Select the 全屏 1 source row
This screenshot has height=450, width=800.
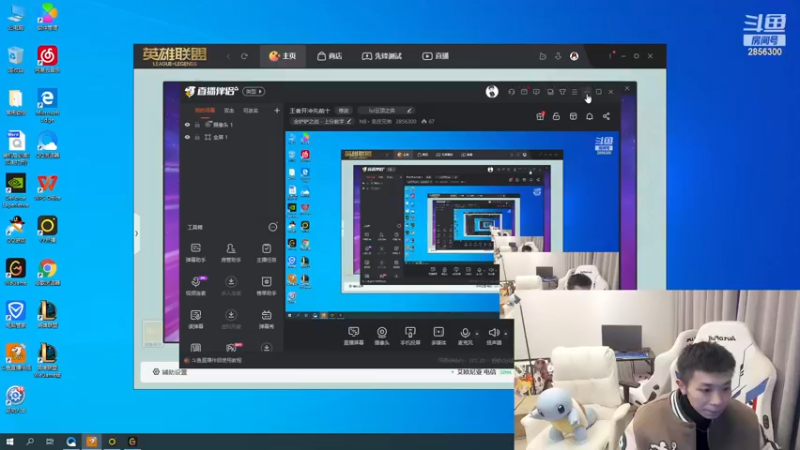pyautogui.click(x=232, y=137)
